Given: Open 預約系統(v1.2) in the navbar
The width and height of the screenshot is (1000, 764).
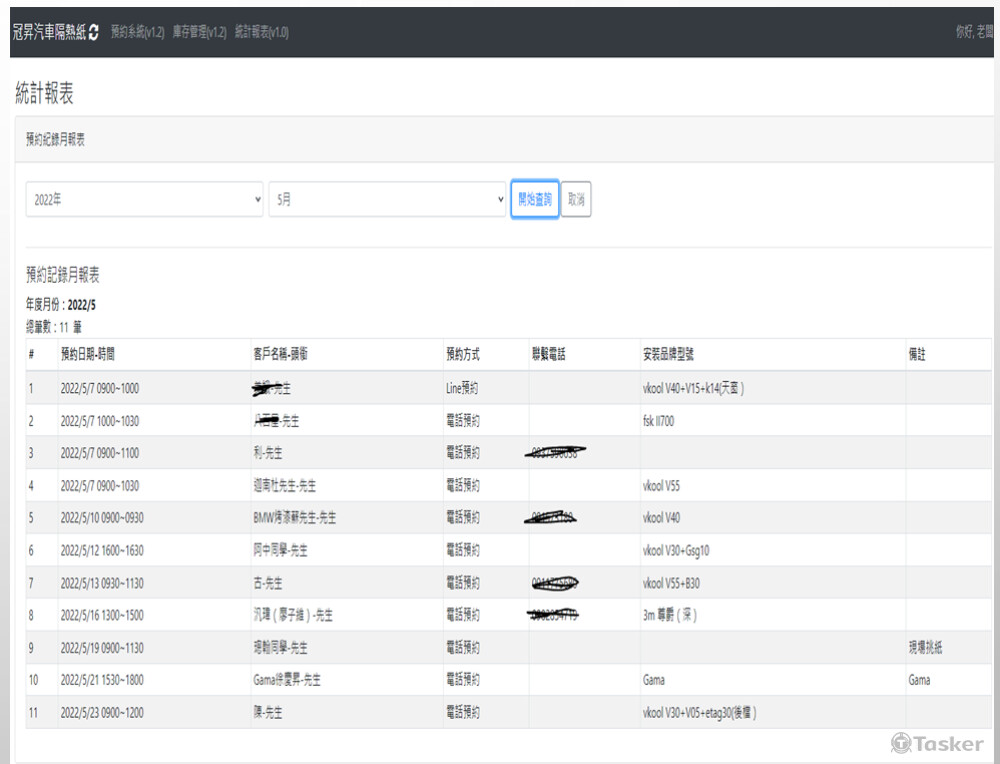Looking at the screenshot, I should pyautogui.click(x=137, y=32).
